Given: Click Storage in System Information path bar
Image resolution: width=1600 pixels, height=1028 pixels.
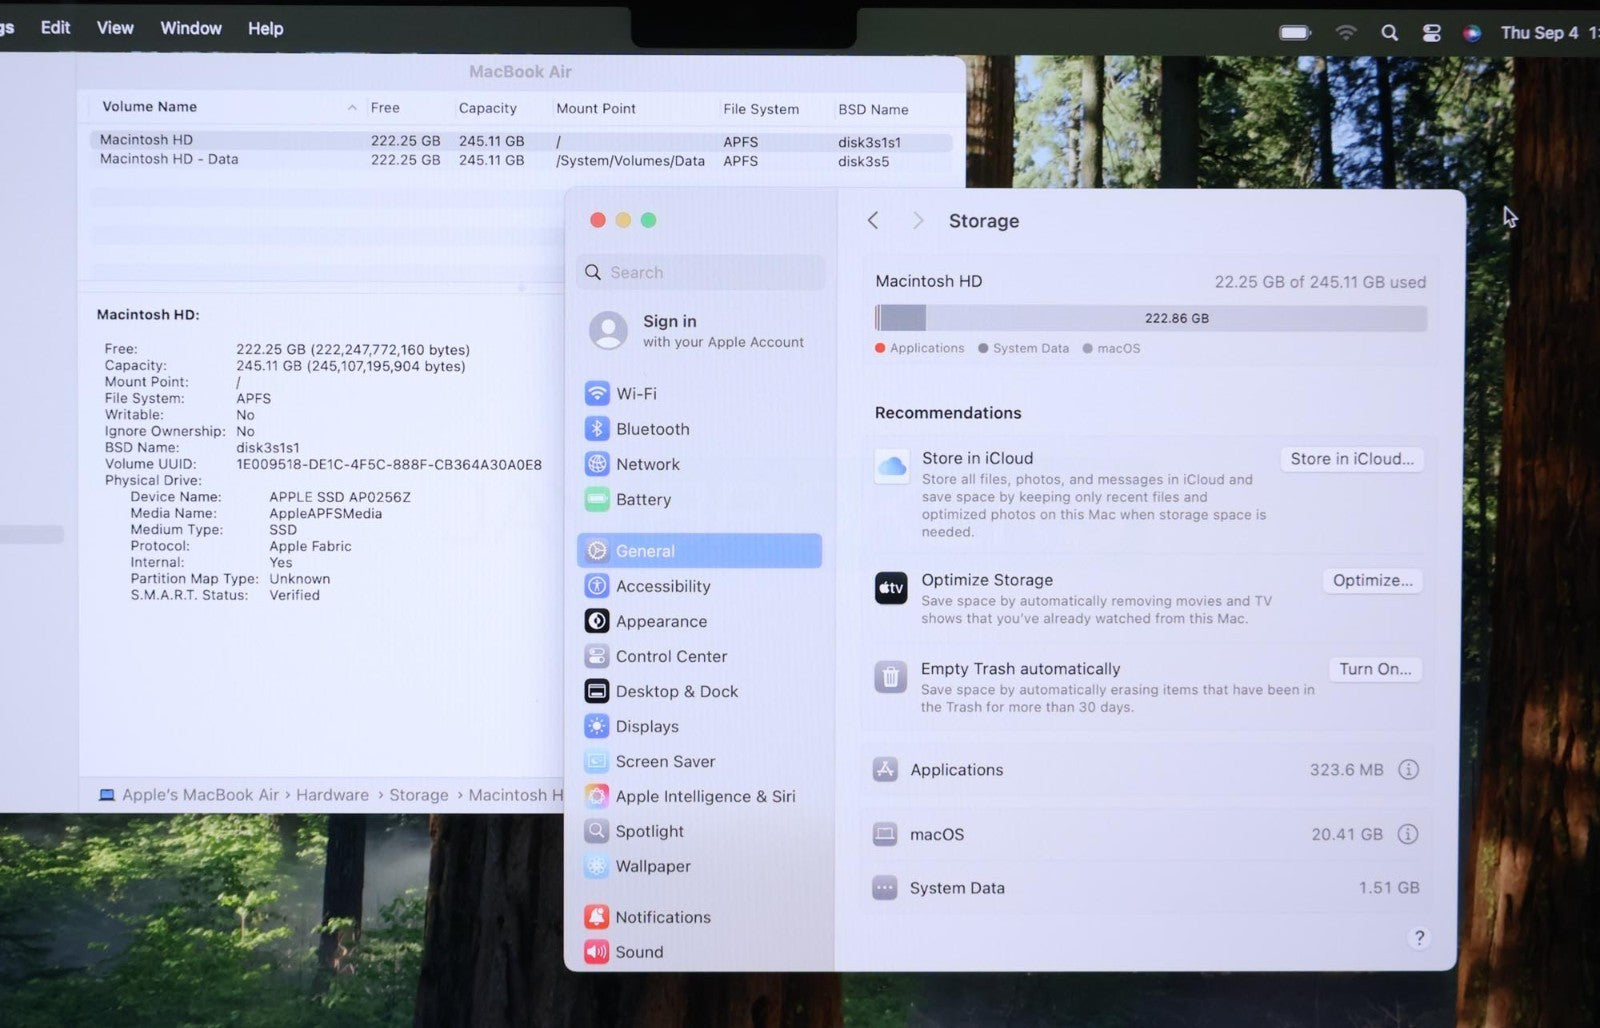Looking at the screenshot, I should coord(418,795).
